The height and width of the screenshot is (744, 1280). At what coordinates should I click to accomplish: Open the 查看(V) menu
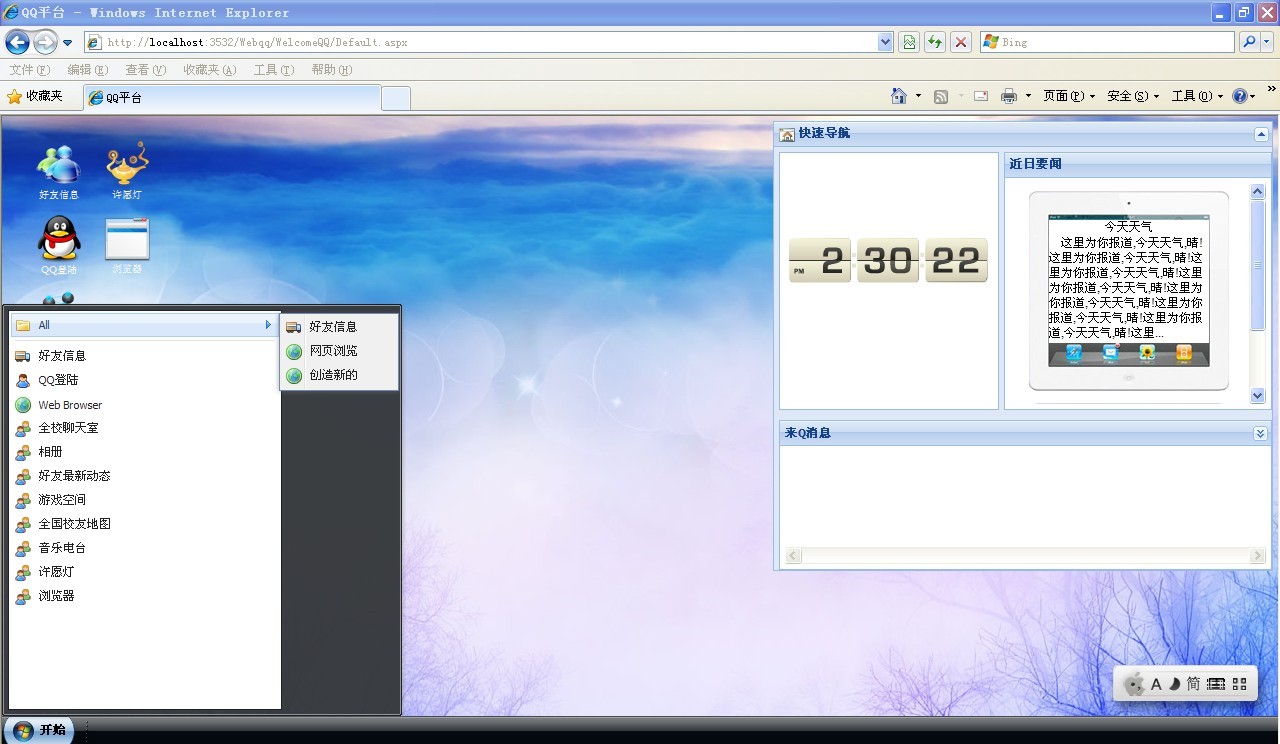(x=146, y=70)
